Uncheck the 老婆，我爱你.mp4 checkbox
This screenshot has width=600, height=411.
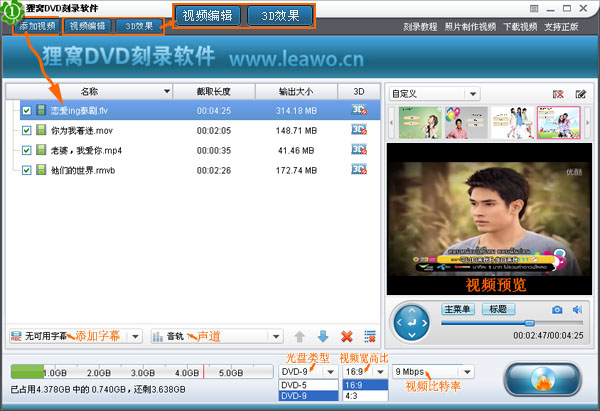[x=26, y=150]
